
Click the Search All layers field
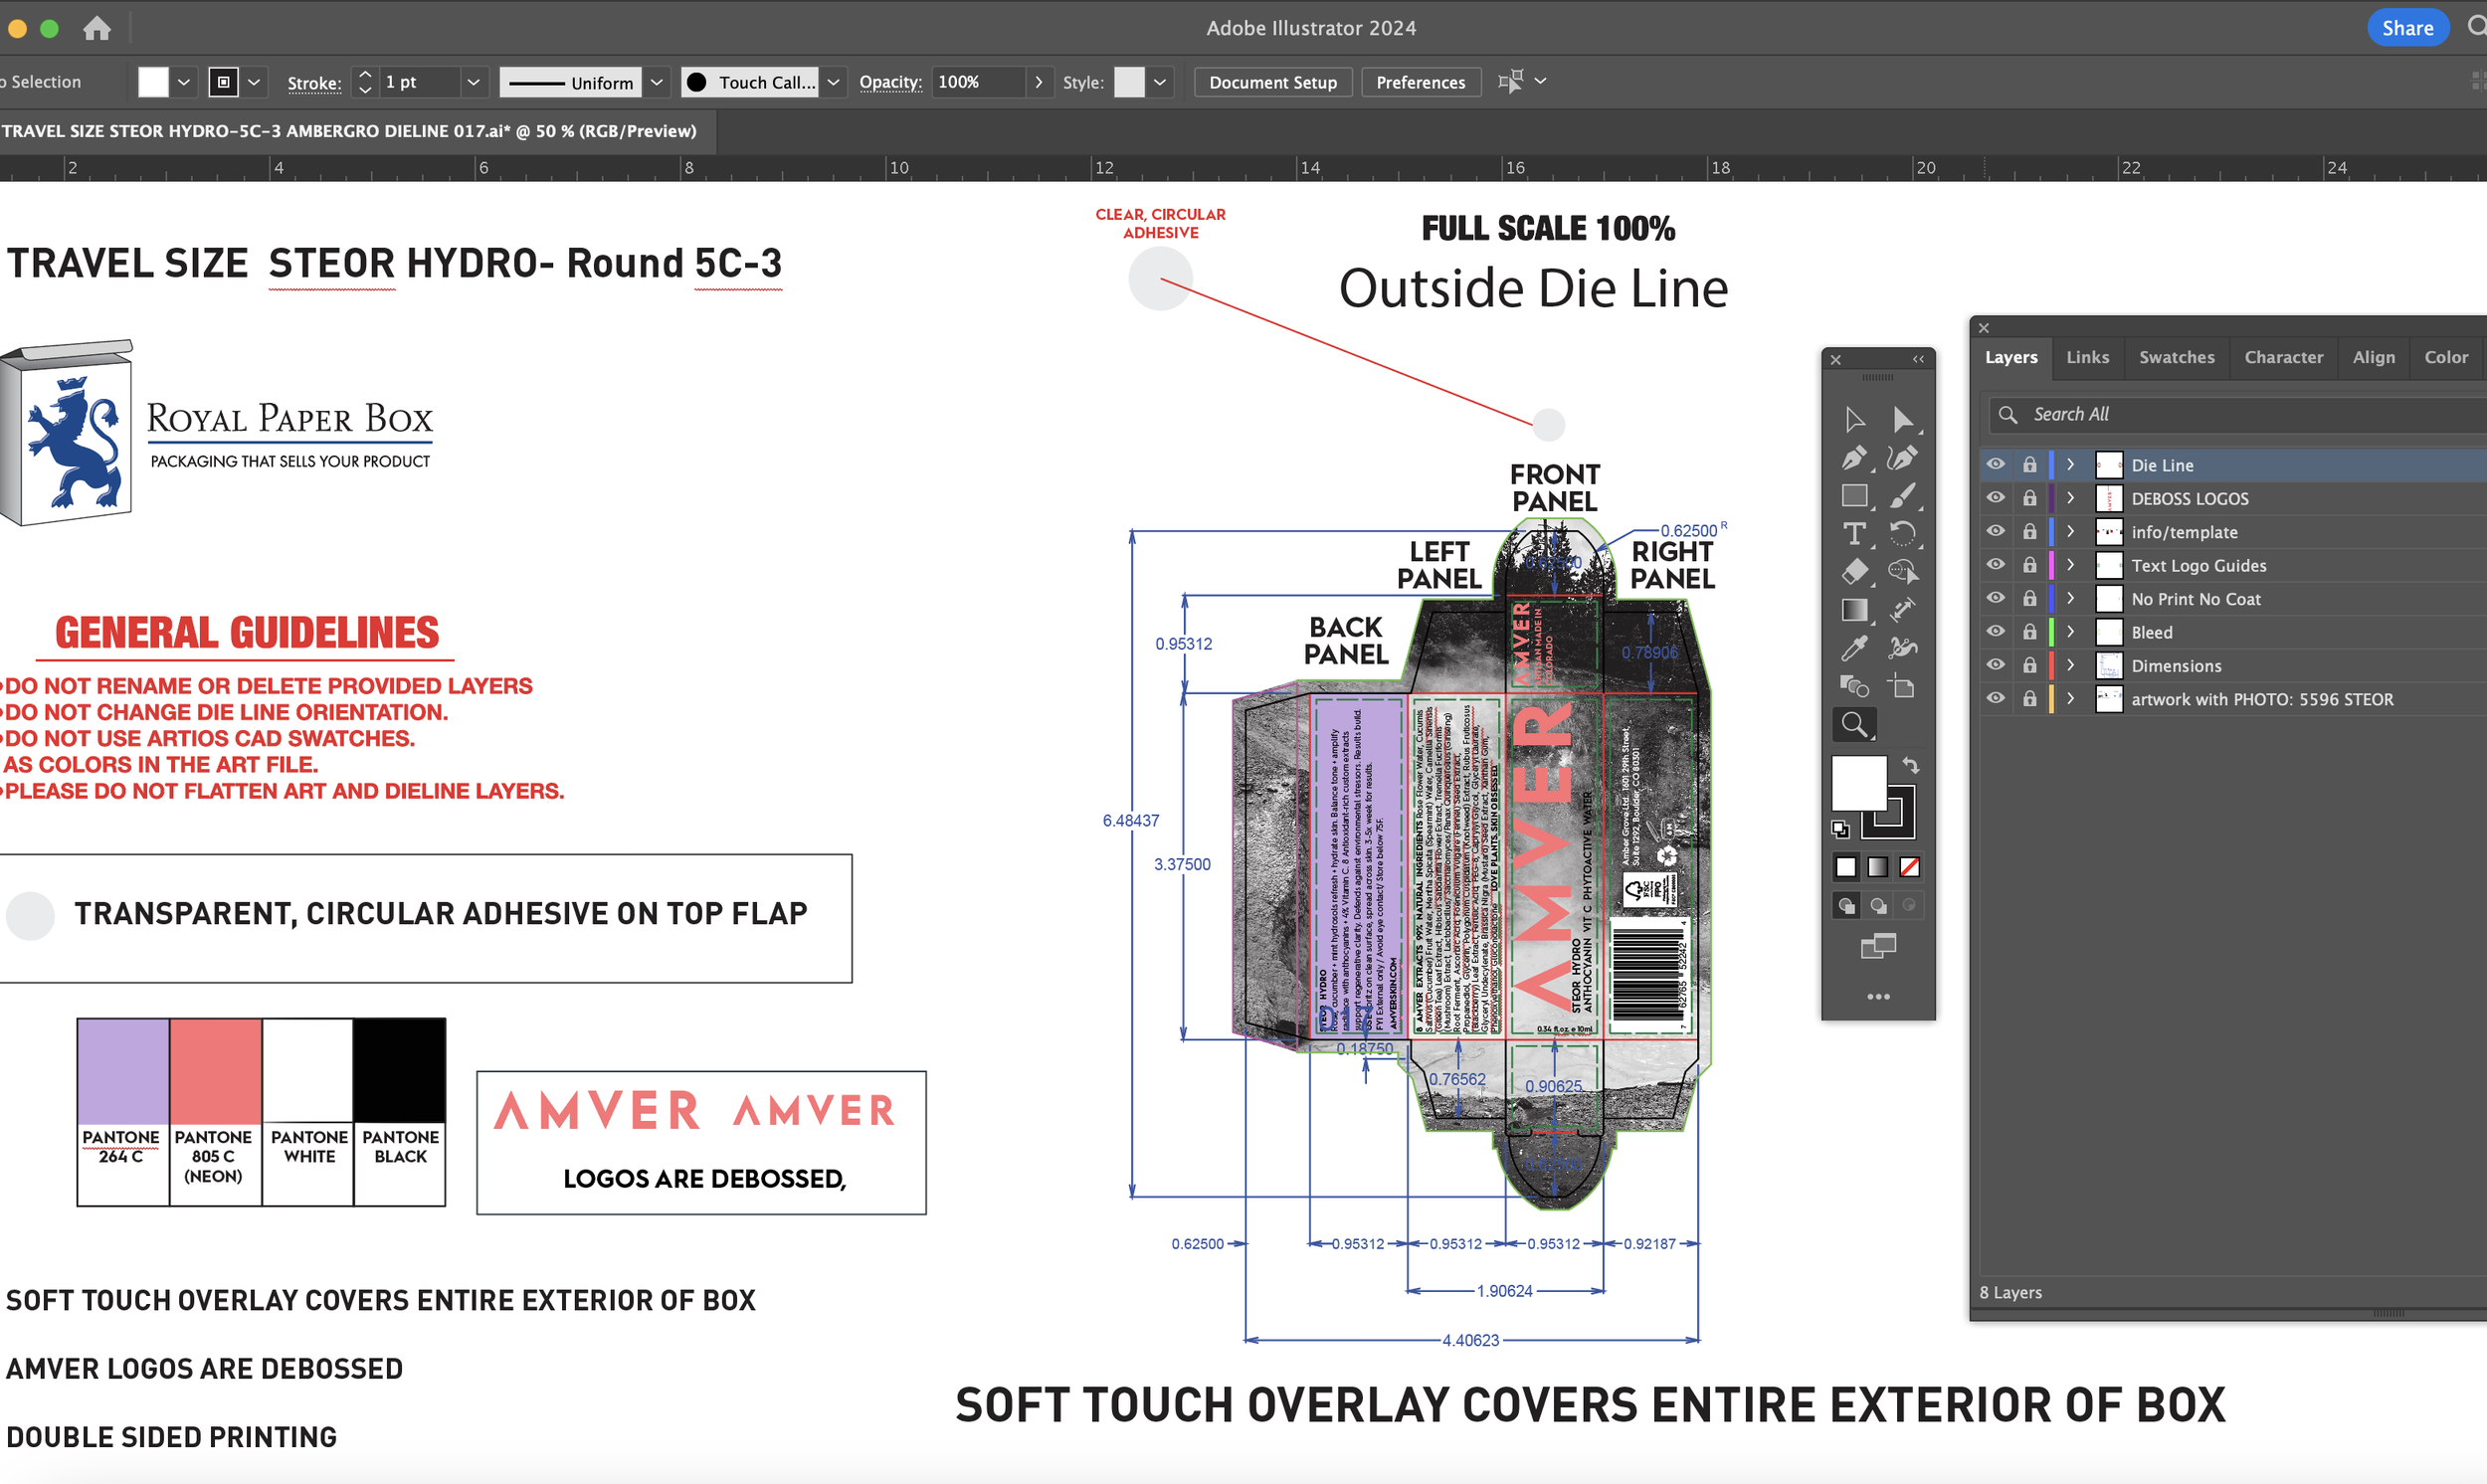(x=2240, y=414)
